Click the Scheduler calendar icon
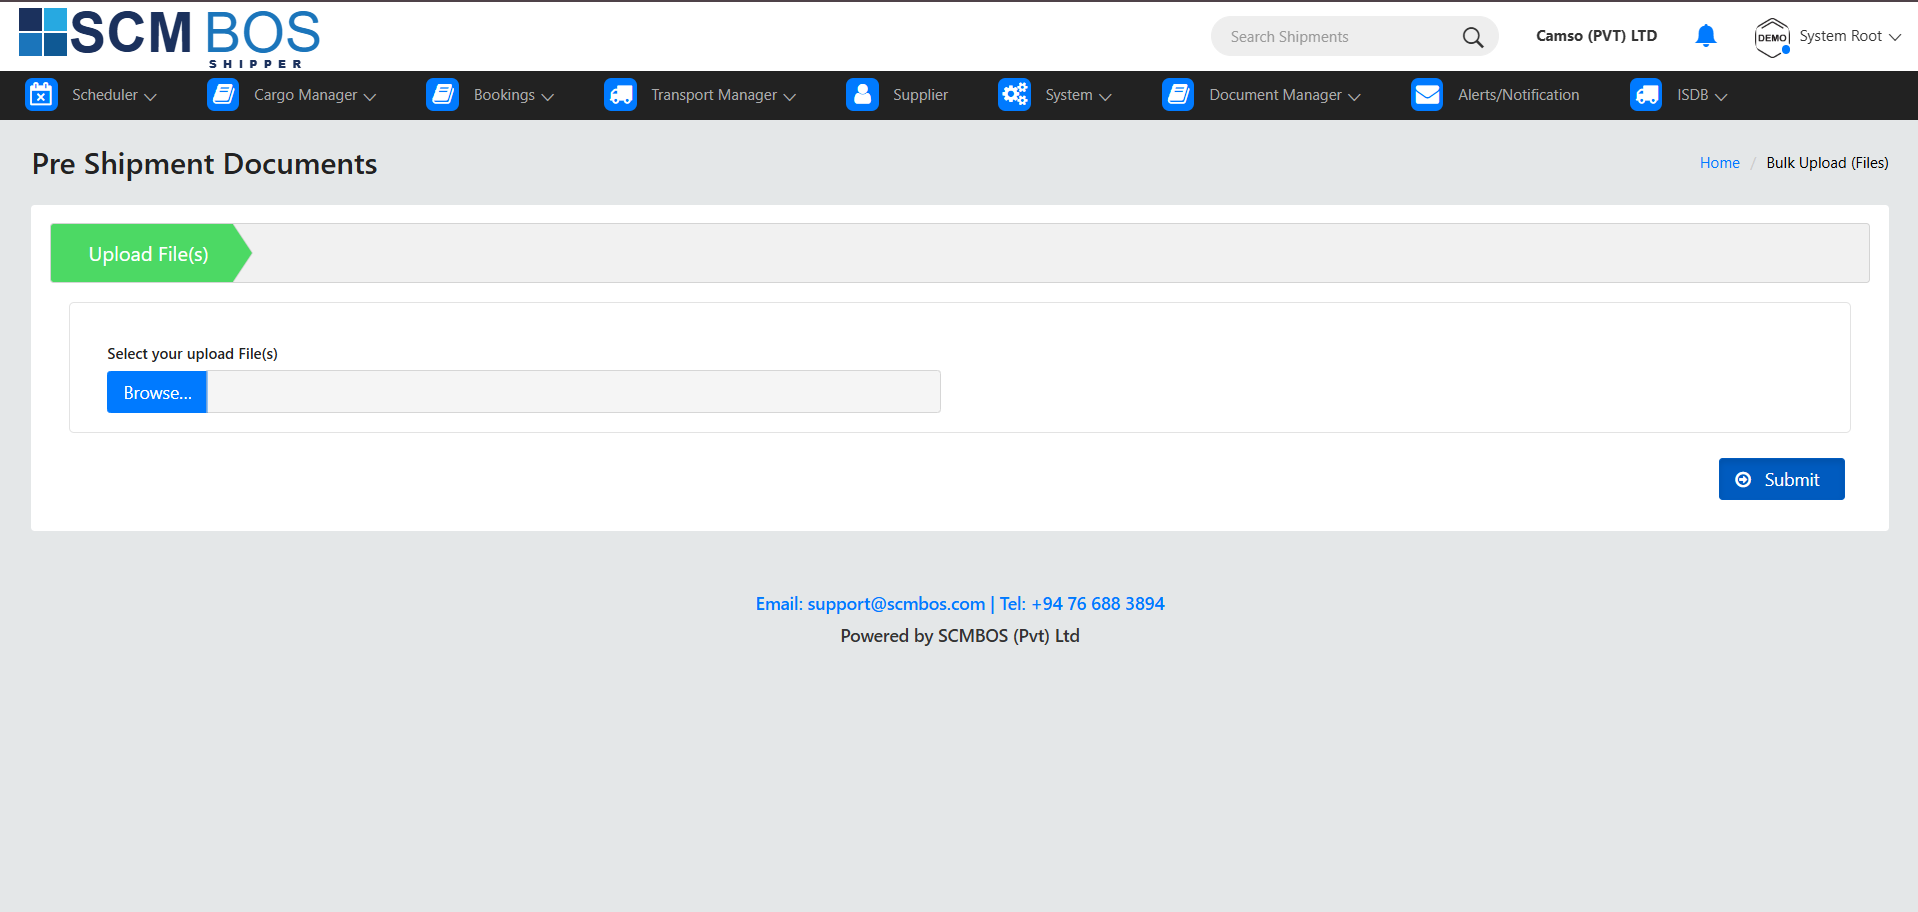Image resolution: width=1918 pixels, height=912 pixels. 41,94
